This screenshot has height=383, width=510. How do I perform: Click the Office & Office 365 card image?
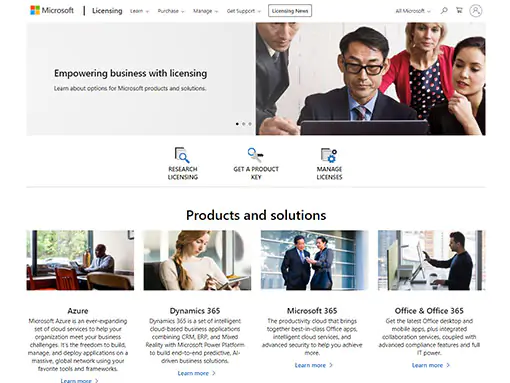tap(432, 260)
